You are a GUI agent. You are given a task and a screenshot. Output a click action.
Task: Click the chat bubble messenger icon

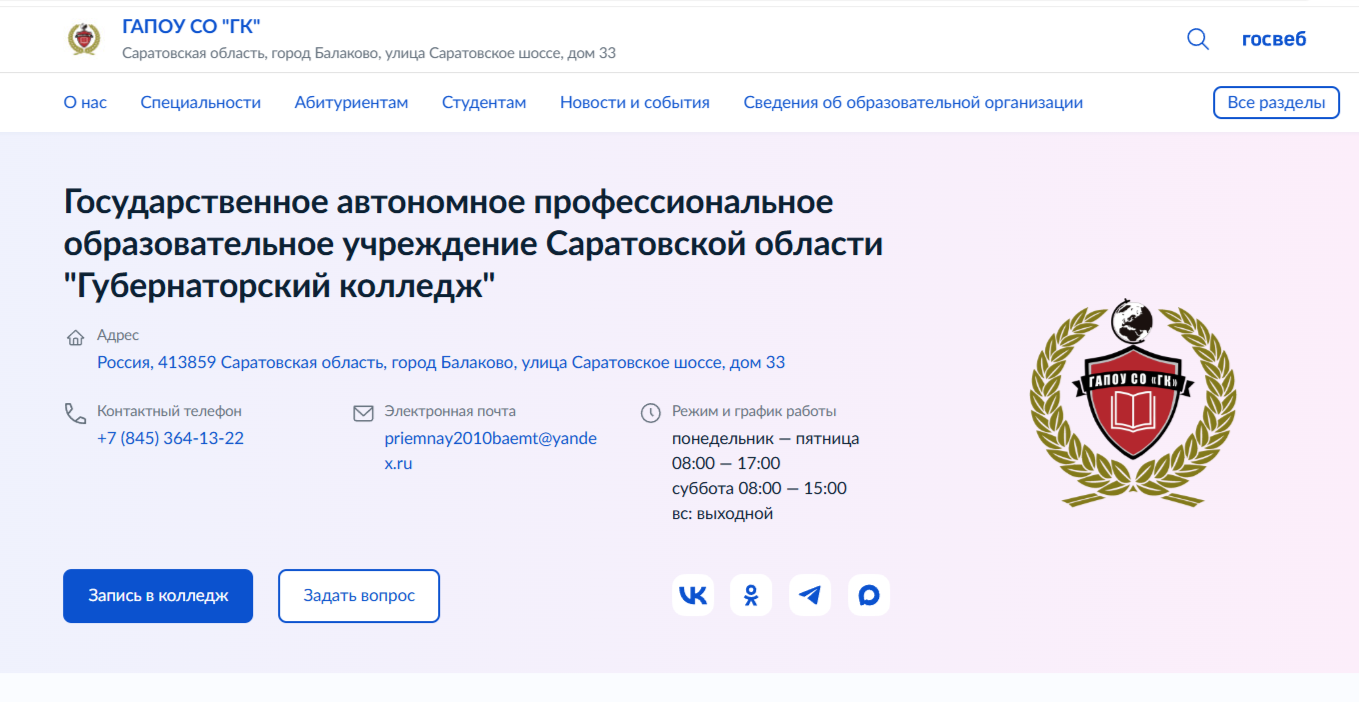[869, 595]
